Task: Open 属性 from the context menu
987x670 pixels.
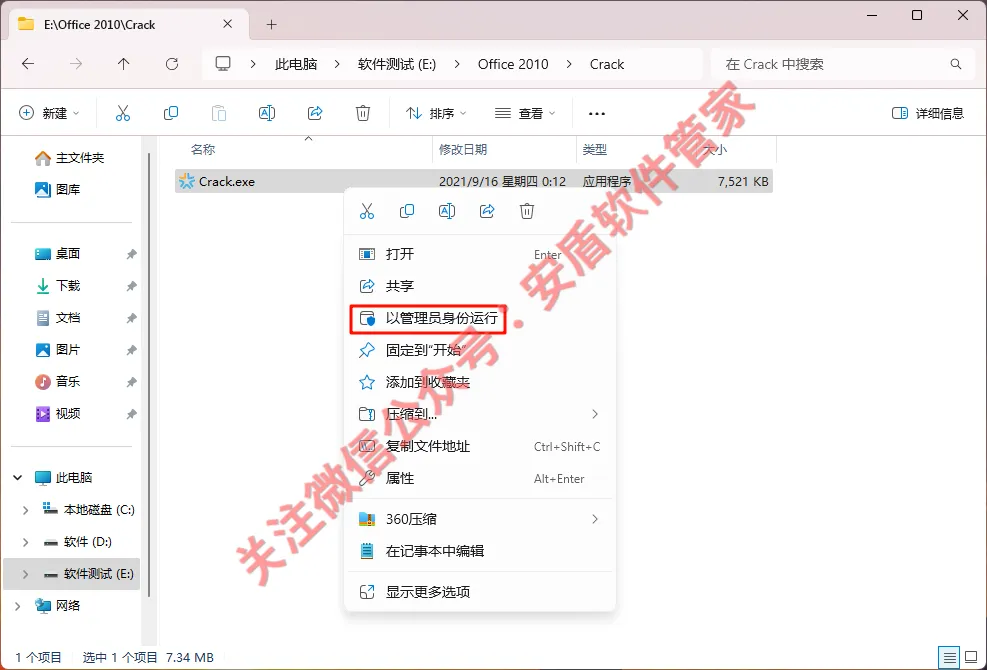Action: point(480,479)
